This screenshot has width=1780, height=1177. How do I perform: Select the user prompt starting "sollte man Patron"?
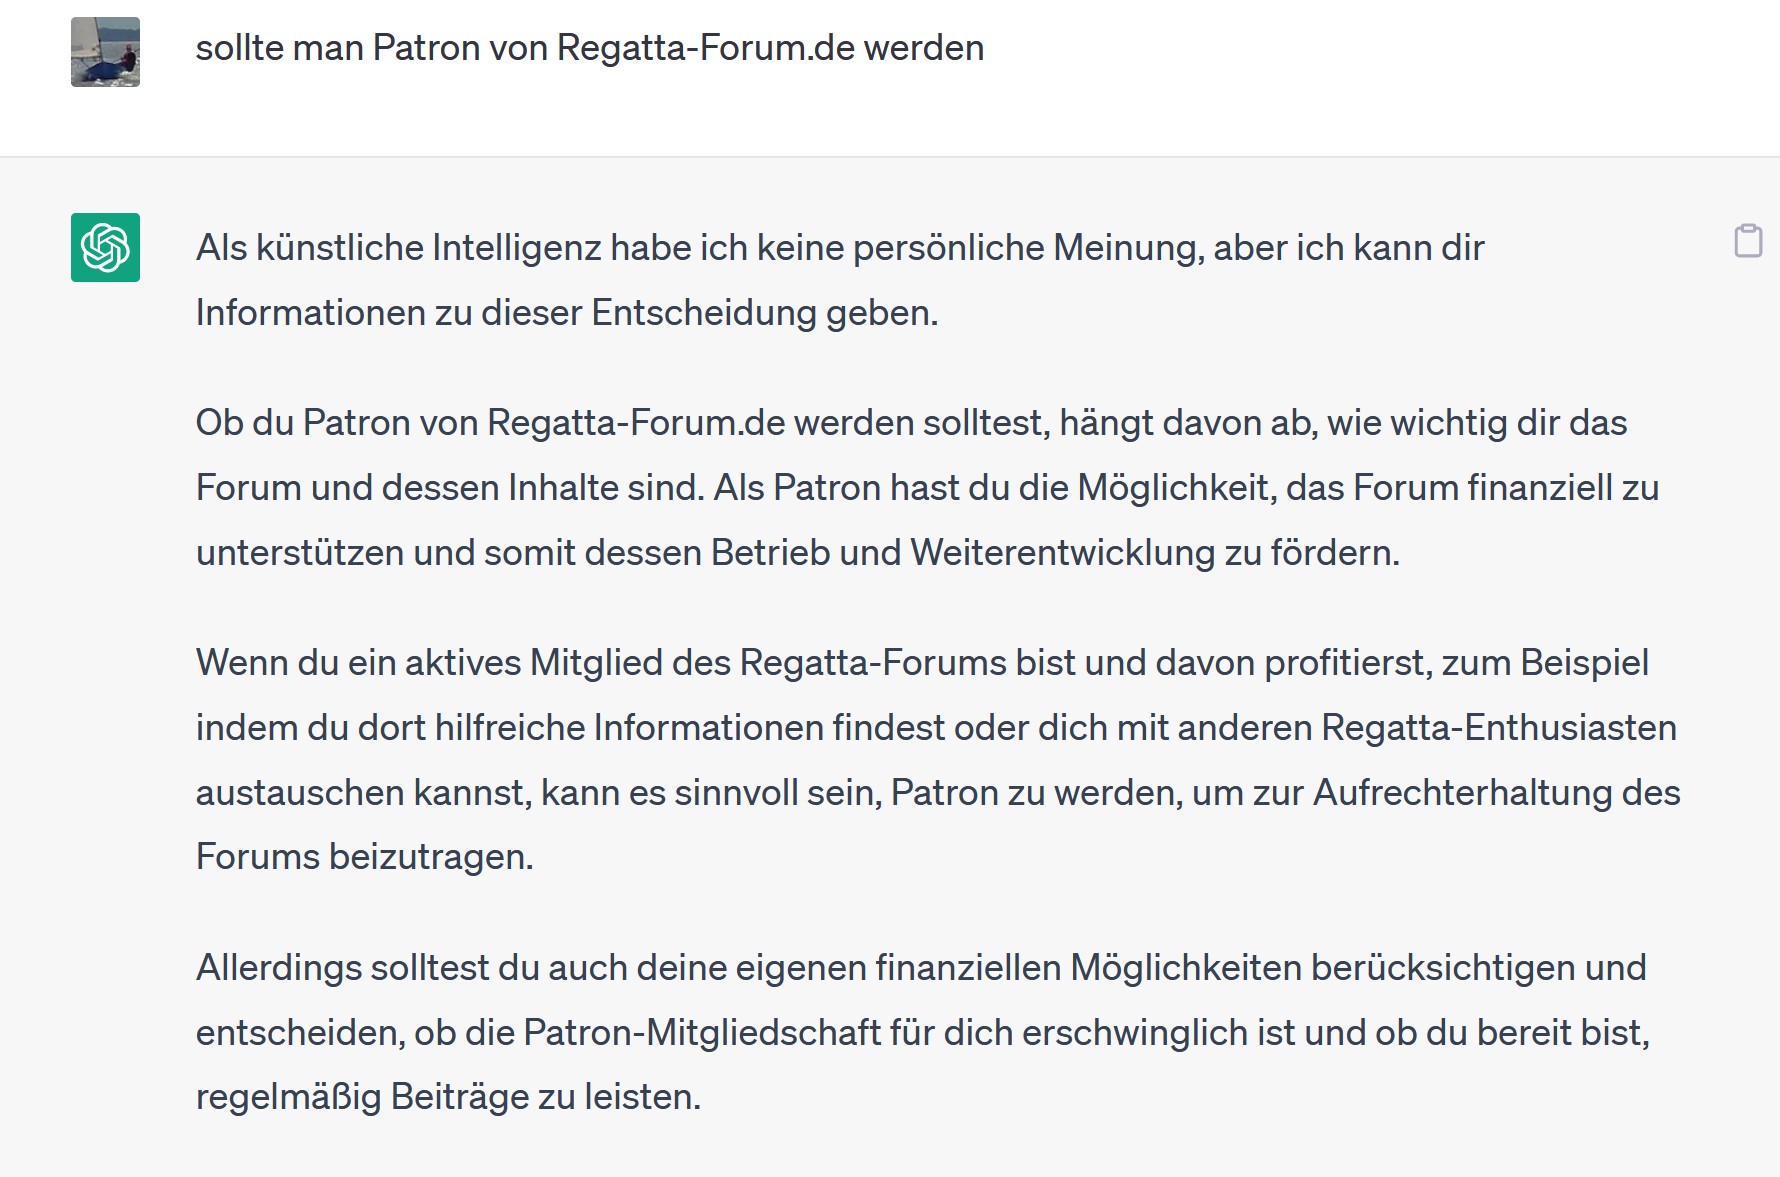tap(590, 48)
